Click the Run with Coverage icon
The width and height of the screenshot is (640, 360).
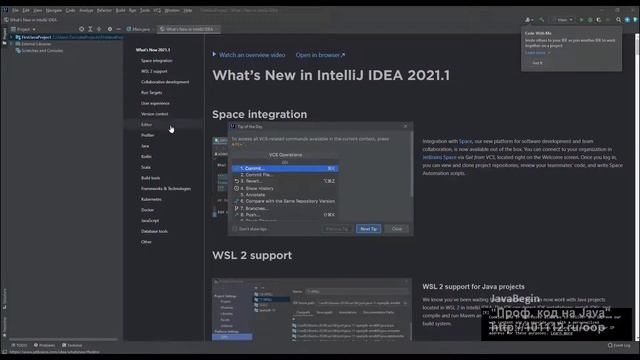click(x=599, y=20)
